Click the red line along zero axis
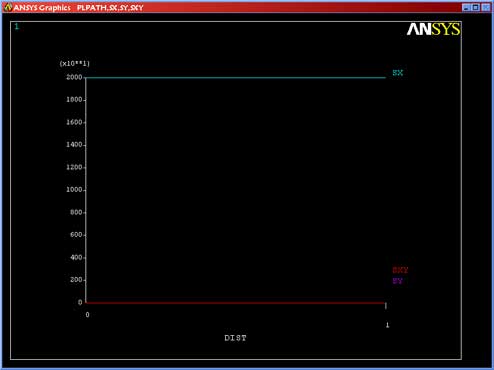 click(x=236, y=303)
